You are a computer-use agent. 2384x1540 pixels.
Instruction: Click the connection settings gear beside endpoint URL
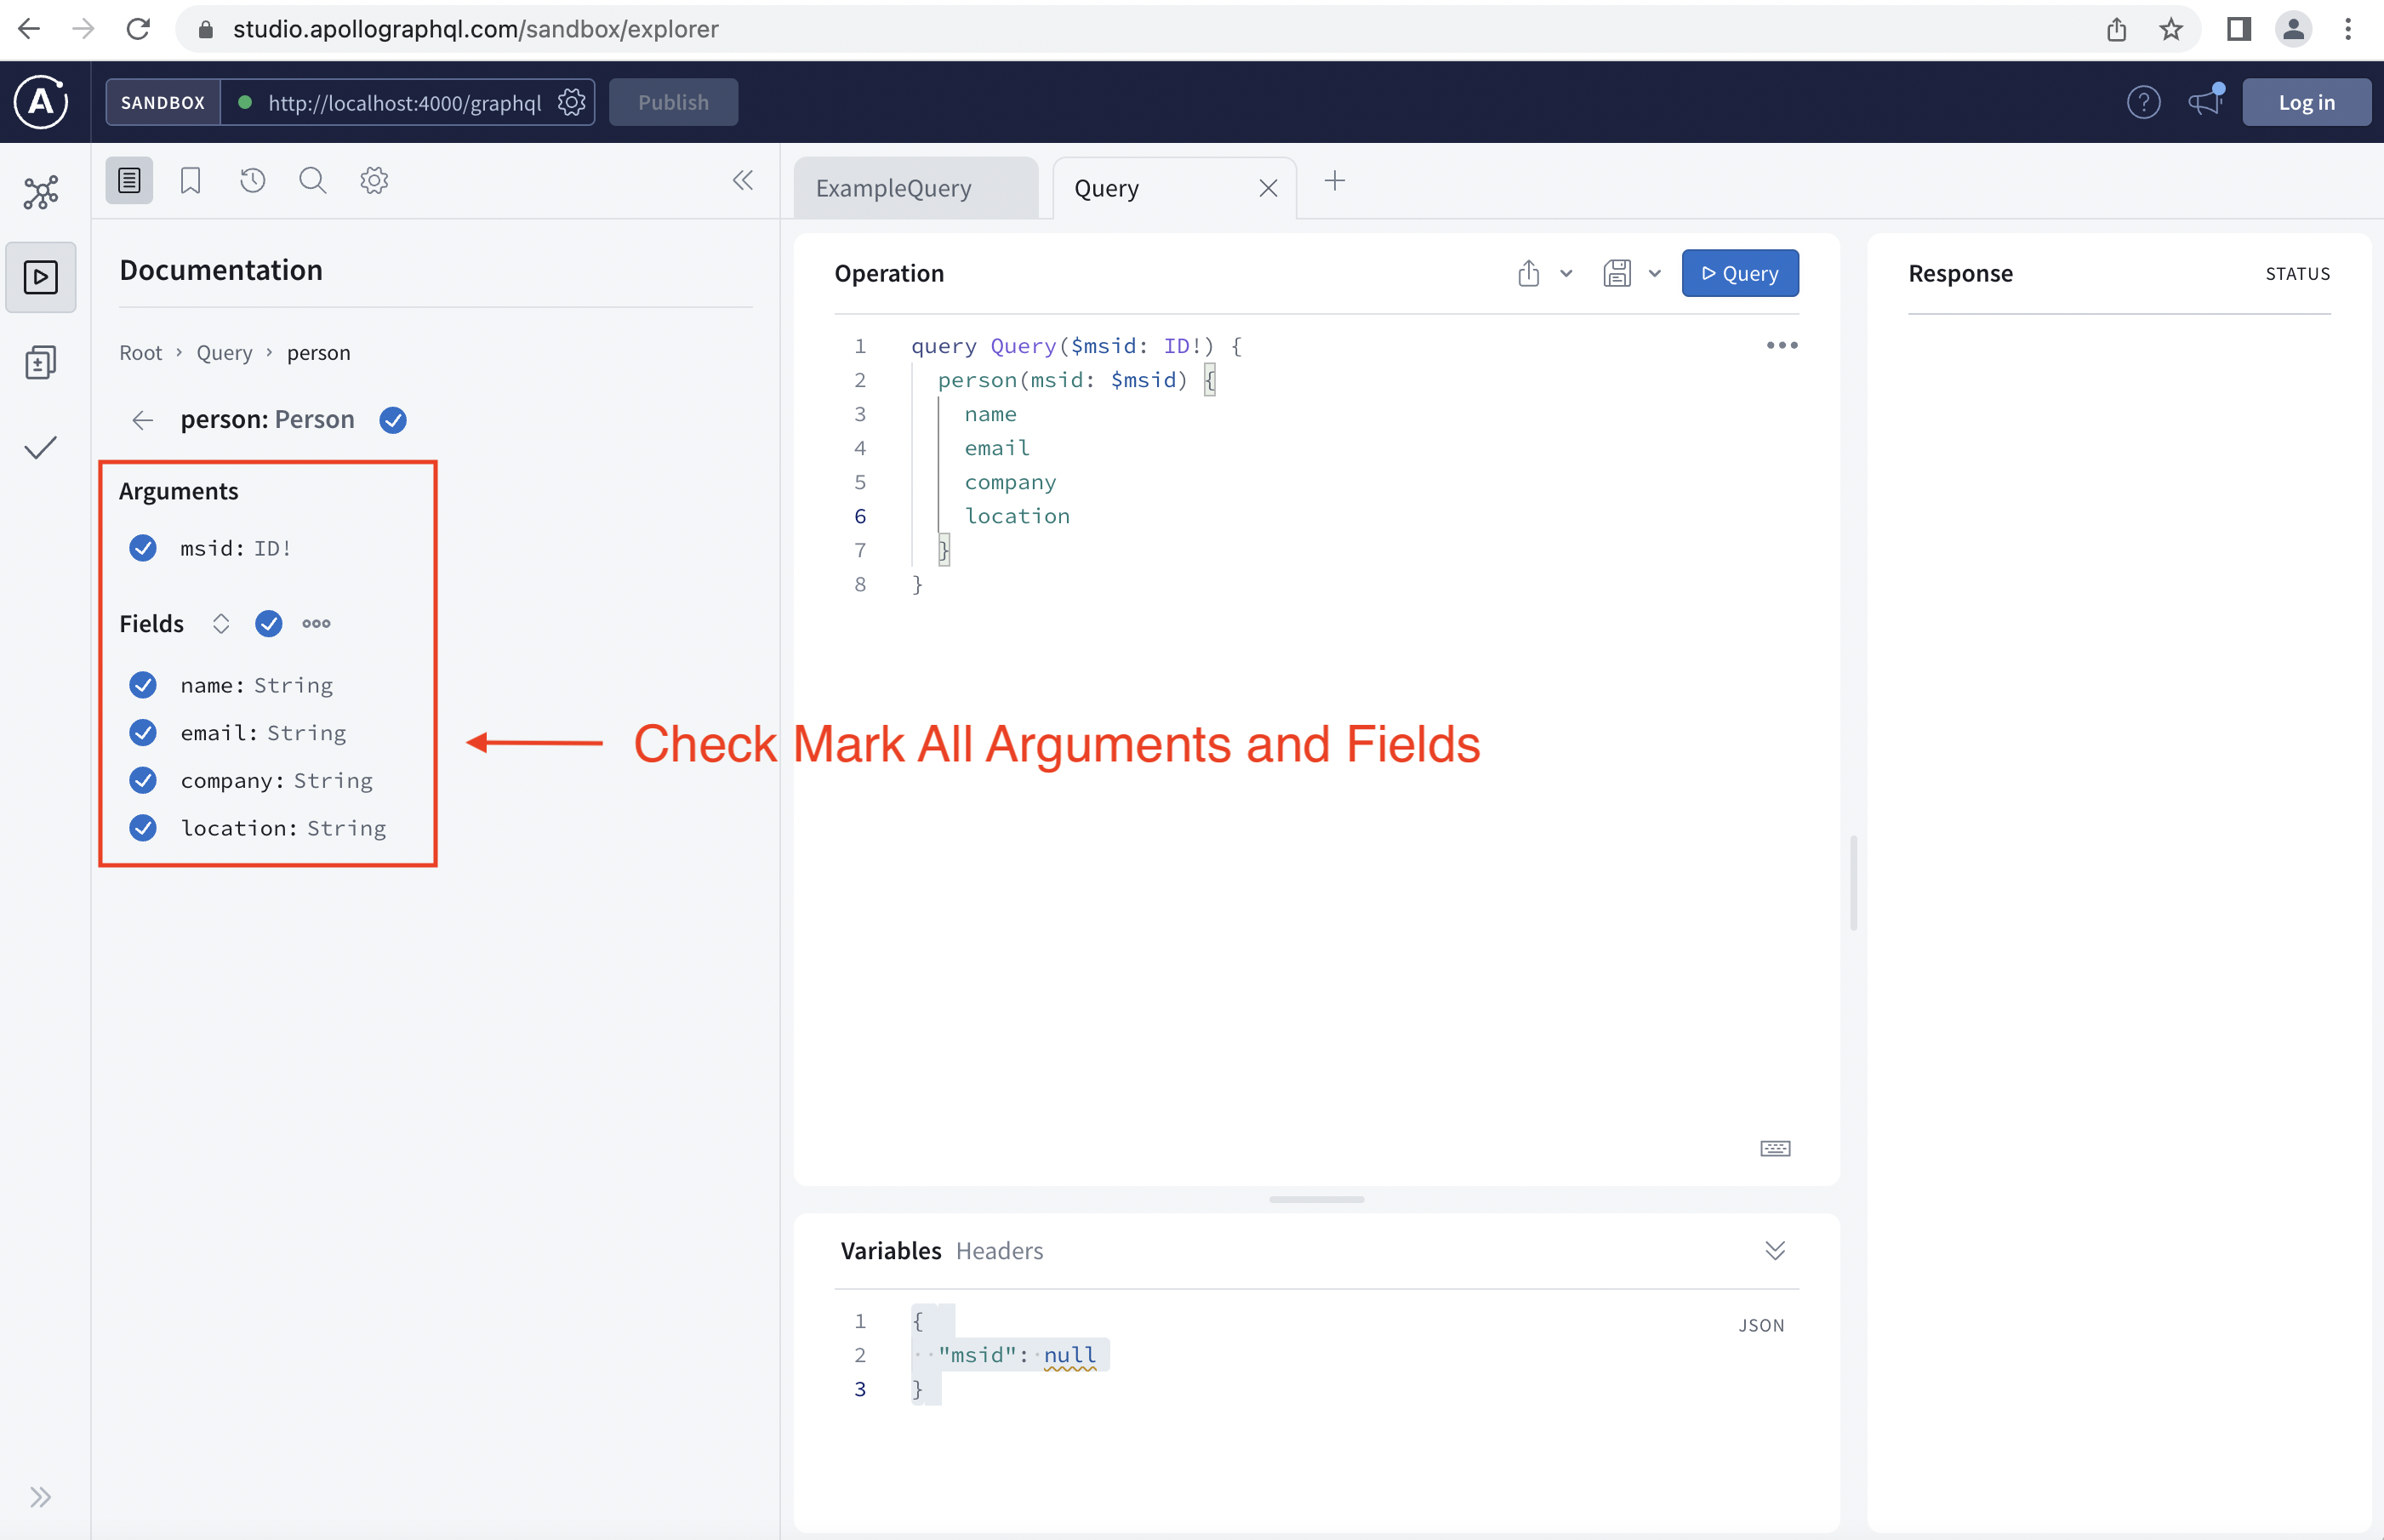(x=572, y=102)
